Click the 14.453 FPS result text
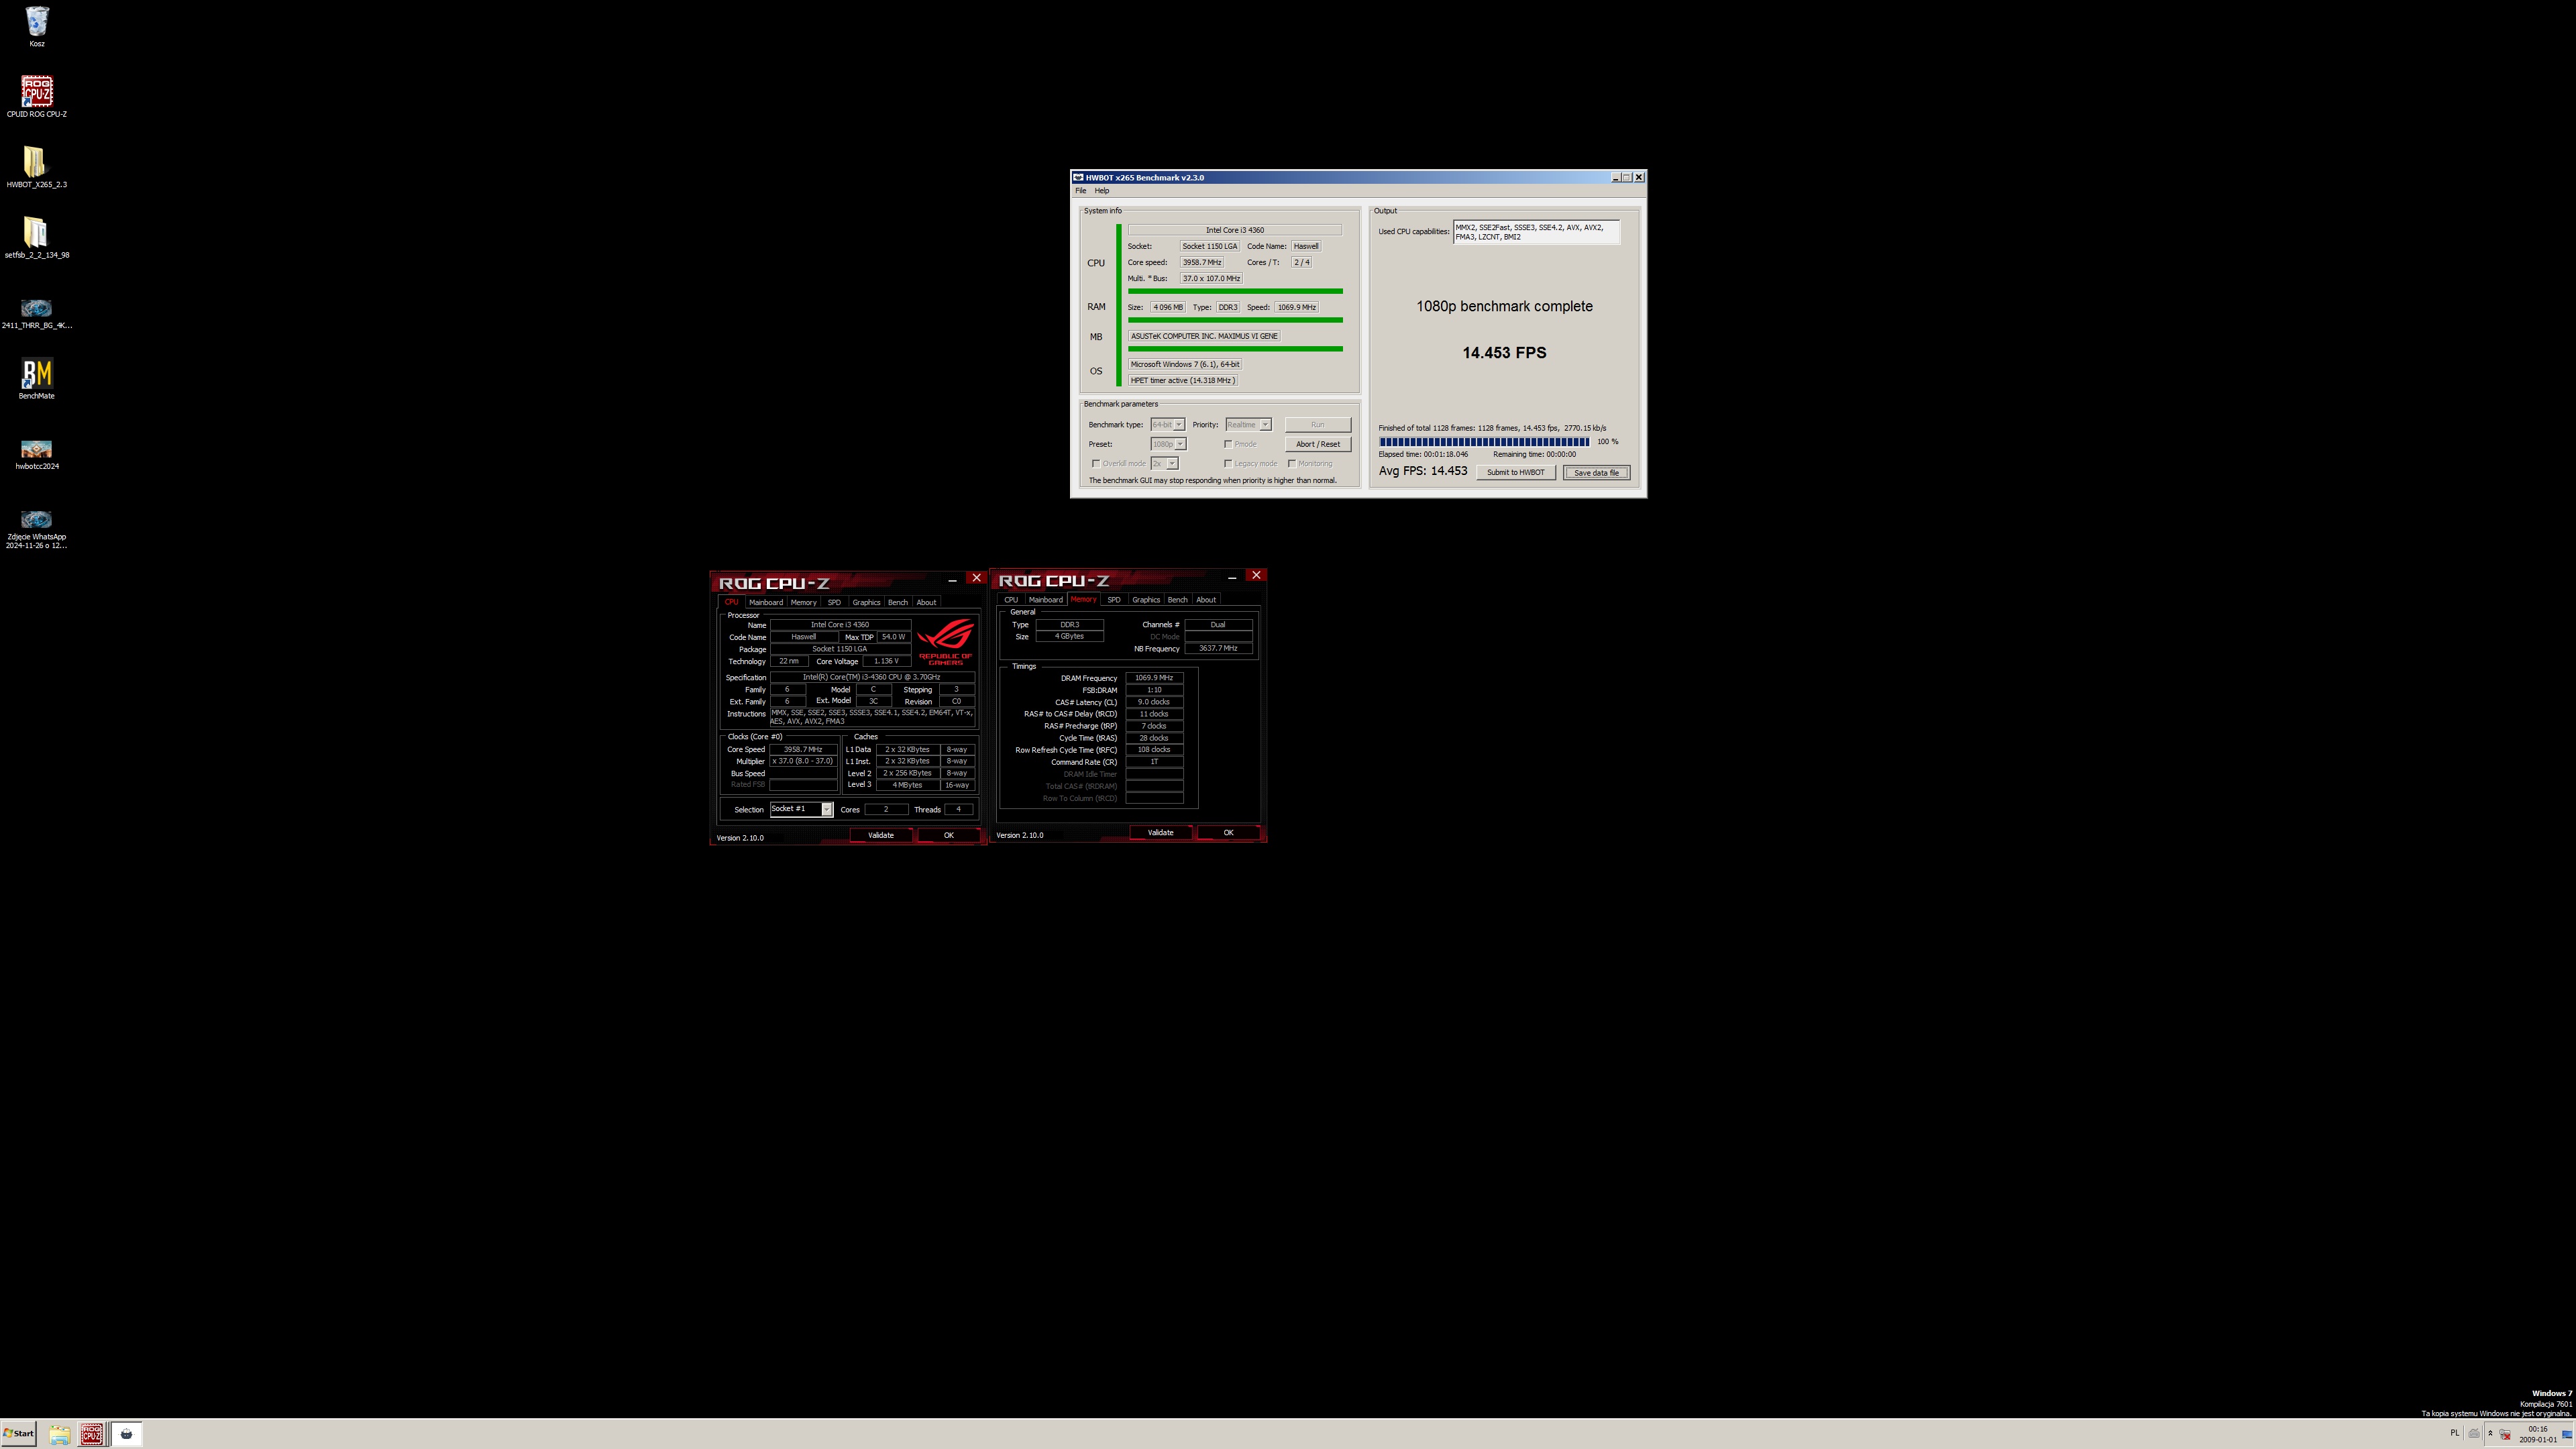Screen dimensions: 2576x1449 (1504, 353)
